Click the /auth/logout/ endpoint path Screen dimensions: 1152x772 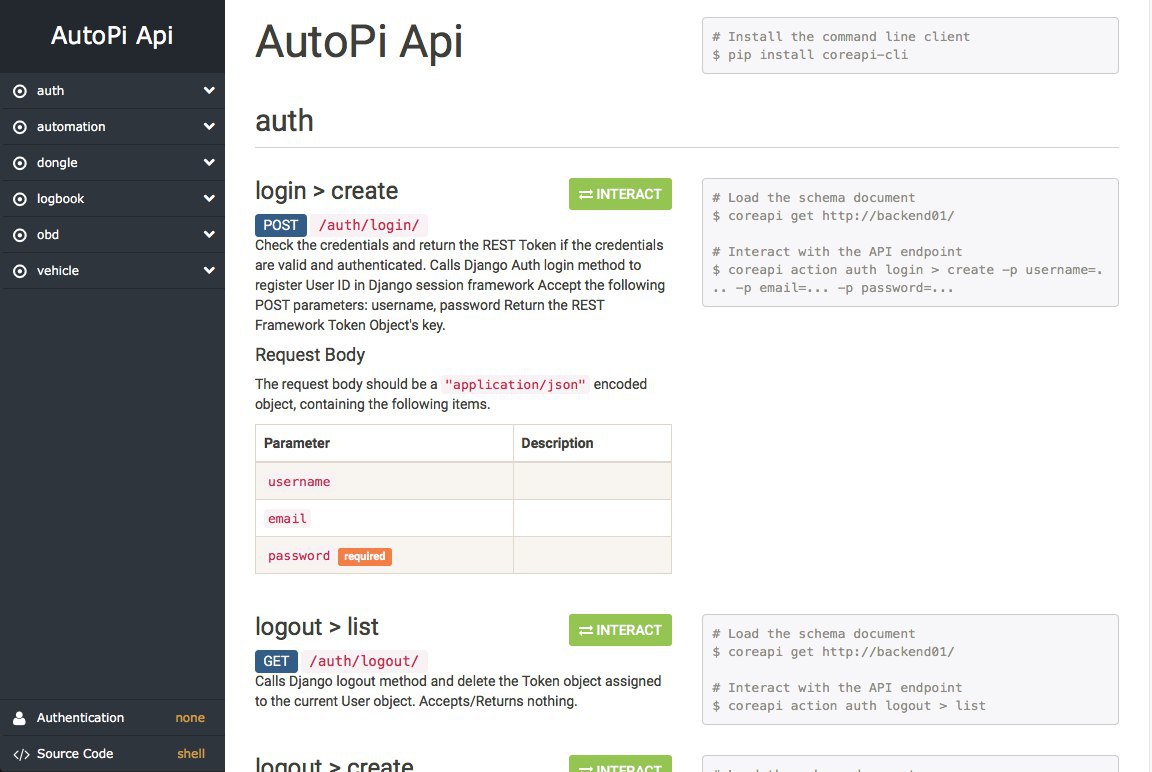364,661
